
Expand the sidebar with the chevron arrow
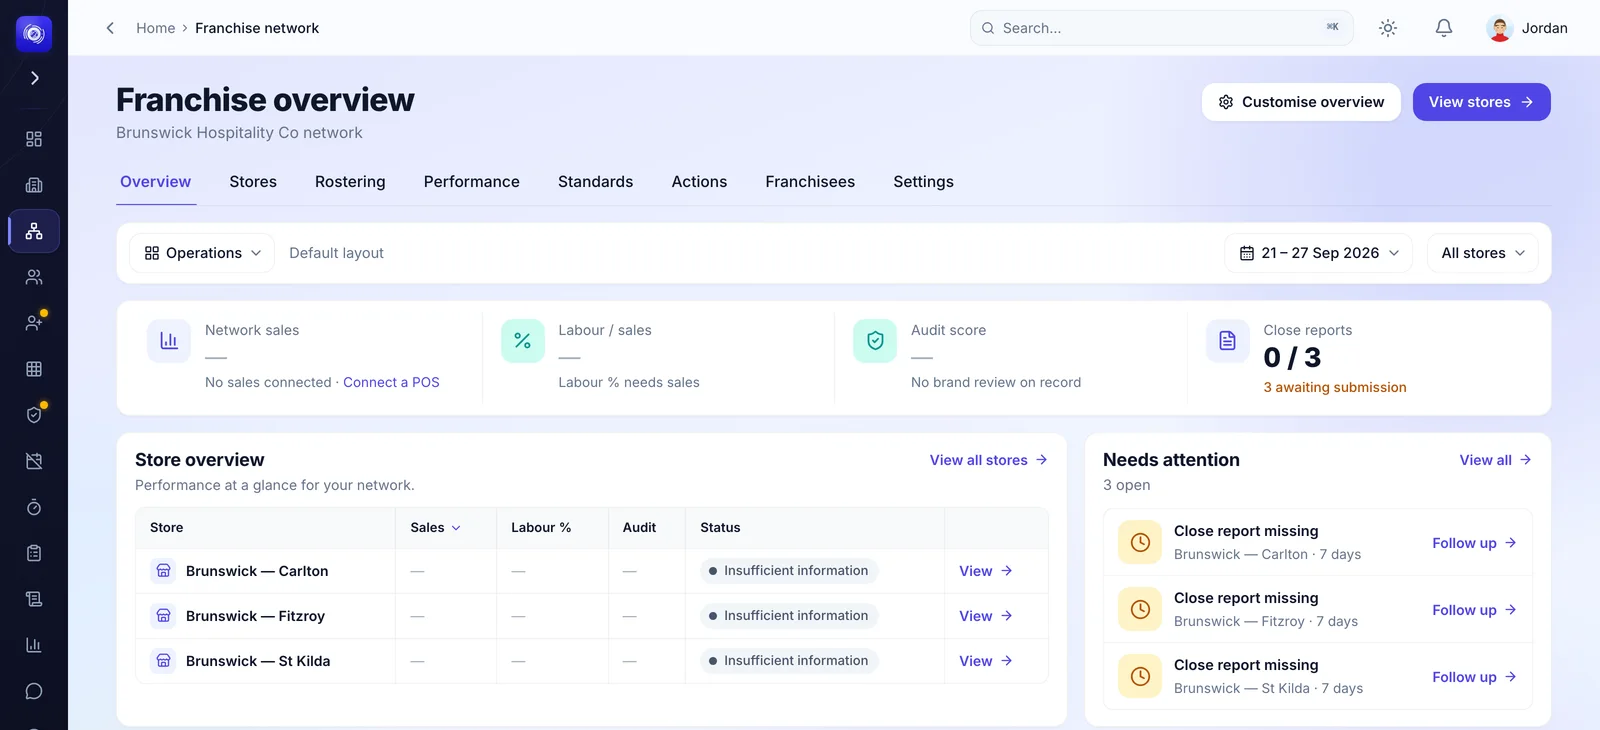pyautogui.click(x=34, y=78)
